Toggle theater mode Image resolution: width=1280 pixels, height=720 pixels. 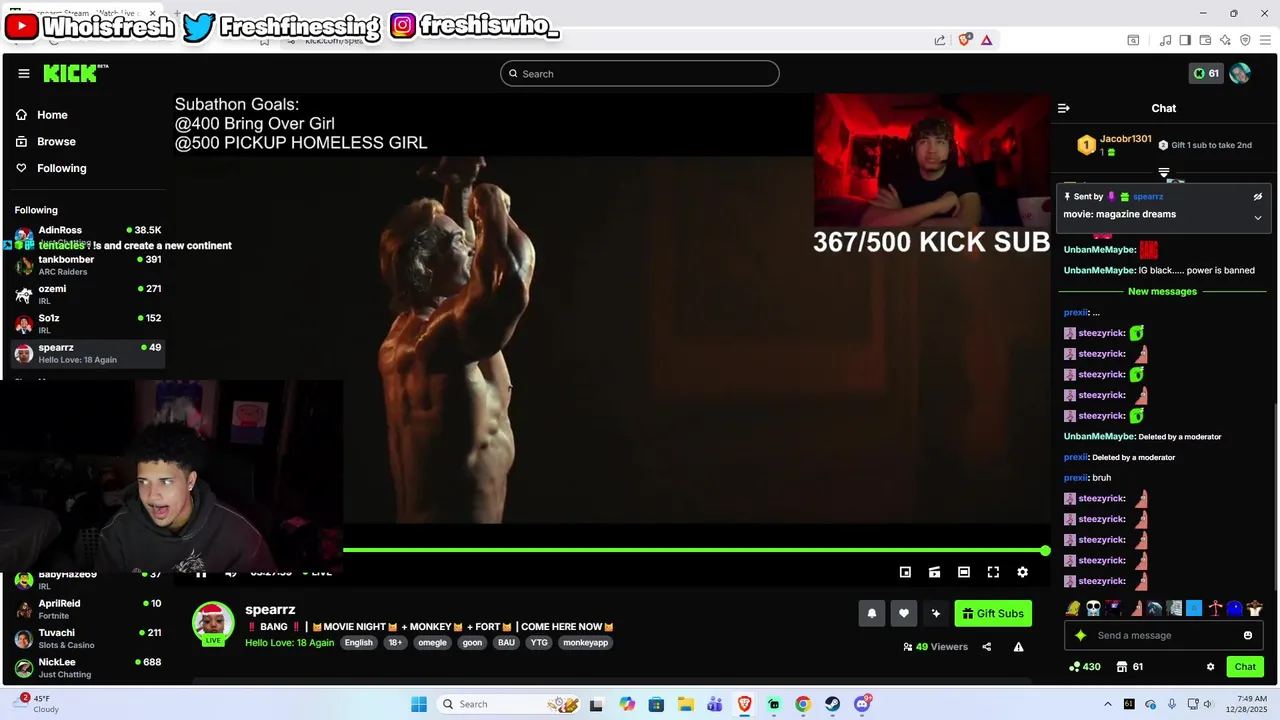(963, 572)
